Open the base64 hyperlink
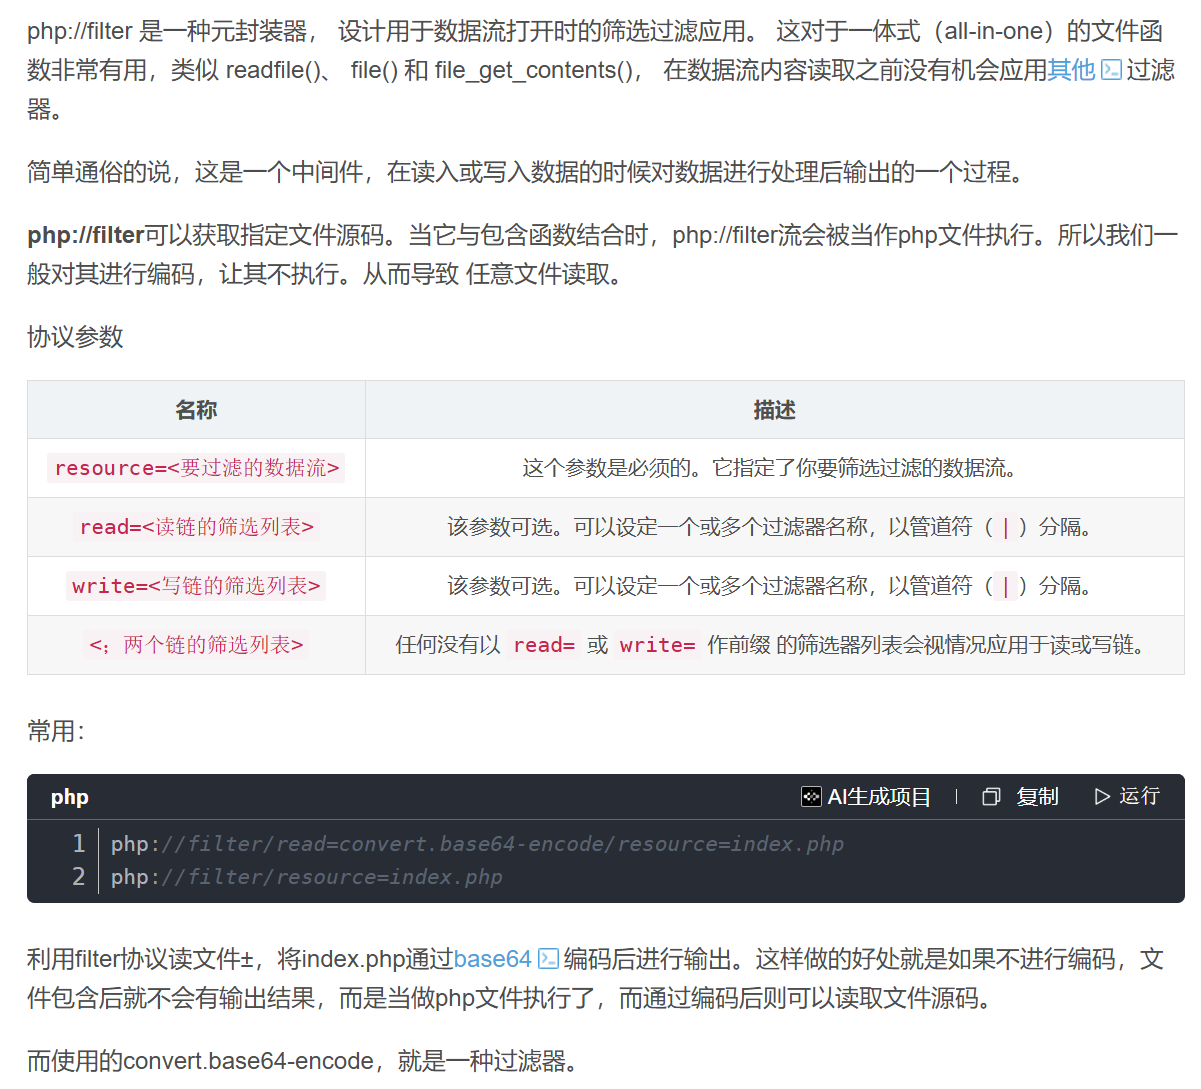Image resolution: width=1201 pixels, height=1089 pixels. coord(492,959)
